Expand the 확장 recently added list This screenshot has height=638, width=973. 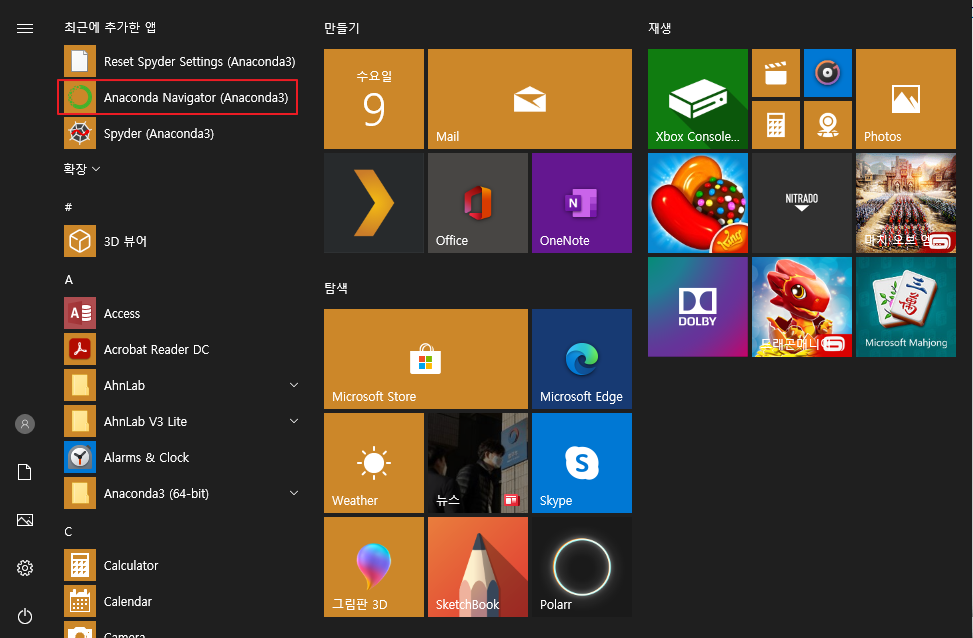click(x=82, y=169)
